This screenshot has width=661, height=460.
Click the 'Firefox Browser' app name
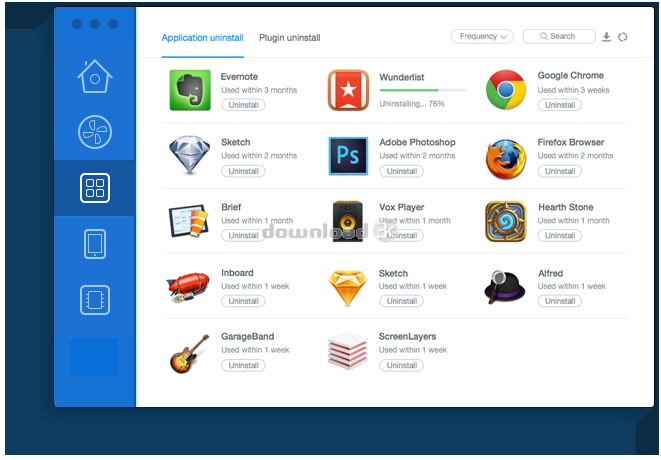[x=571, y=143]
